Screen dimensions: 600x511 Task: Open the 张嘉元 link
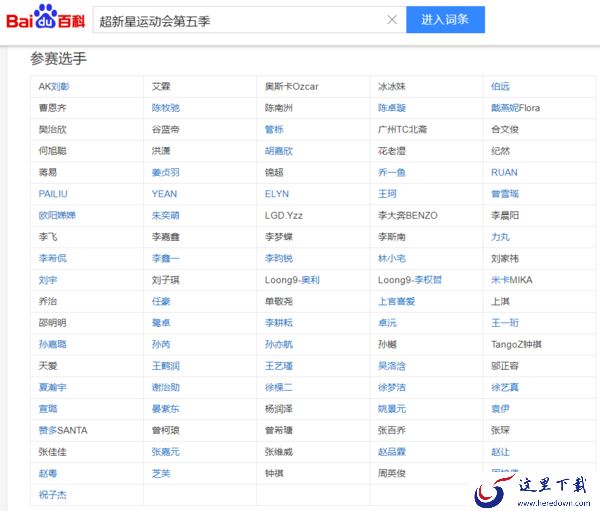pos(166,452)
